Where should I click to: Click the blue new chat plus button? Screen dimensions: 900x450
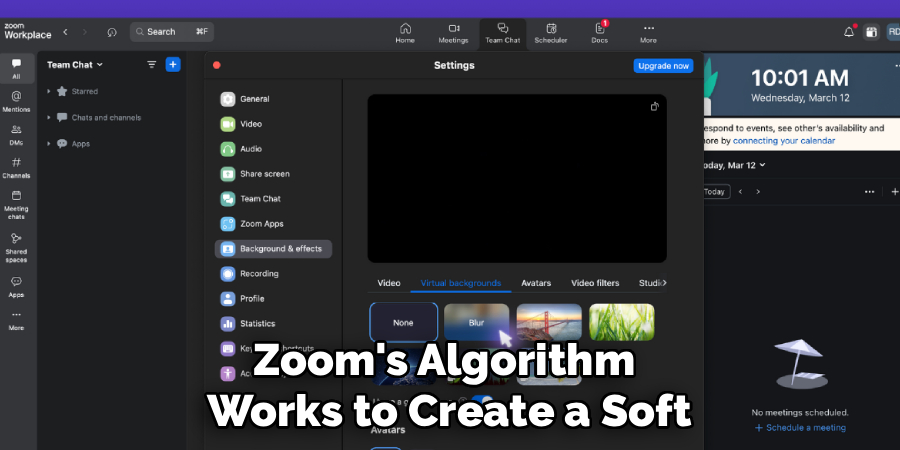pos(173,64)
